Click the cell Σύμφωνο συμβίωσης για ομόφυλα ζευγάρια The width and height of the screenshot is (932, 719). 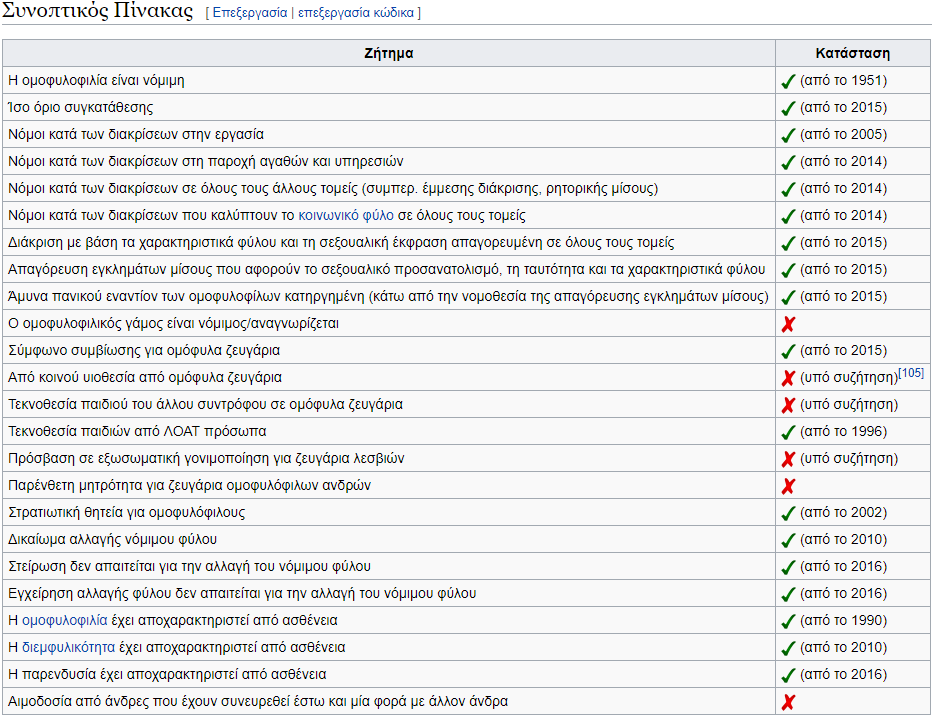pos(389,350)
